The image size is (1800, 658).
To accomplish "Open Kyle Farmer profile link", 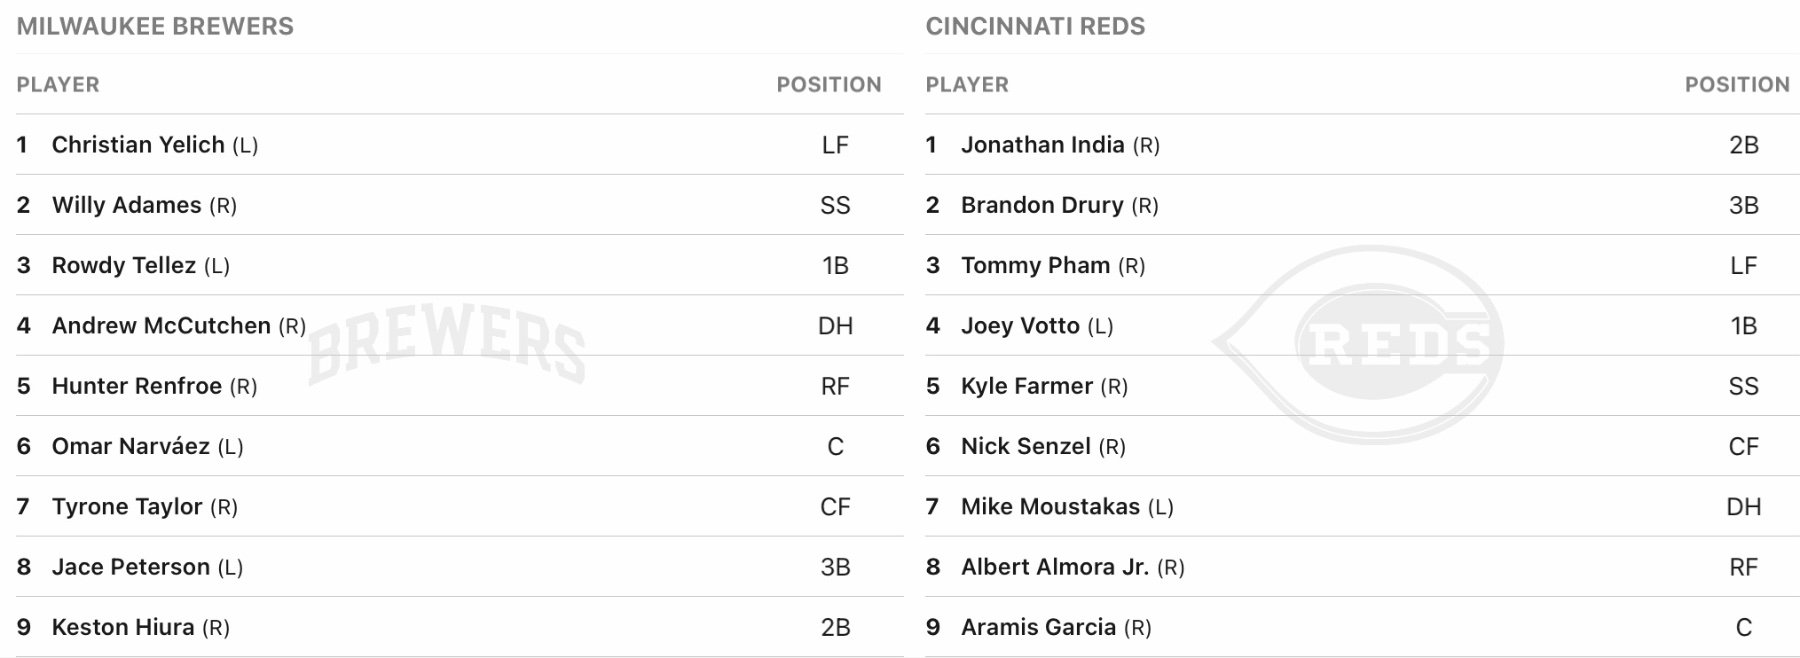I will 1027,386.
